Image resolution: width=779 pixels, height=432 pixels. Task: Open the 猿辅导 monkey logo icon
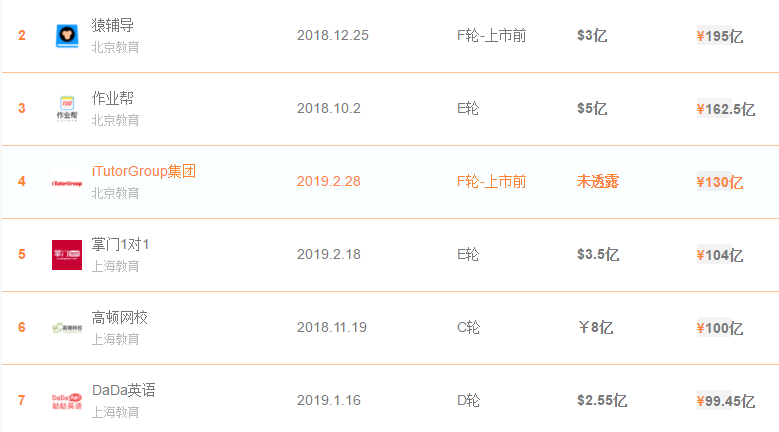pos(67,36)
